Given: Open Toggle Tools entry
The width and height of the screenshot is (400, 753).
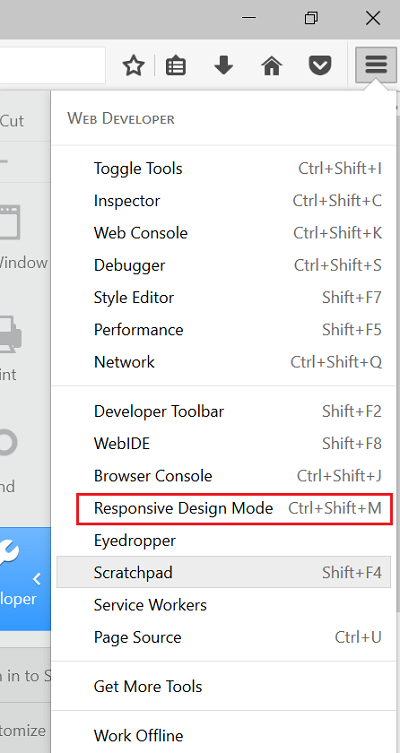Looking at the screenshot, I should pos(223,169).
